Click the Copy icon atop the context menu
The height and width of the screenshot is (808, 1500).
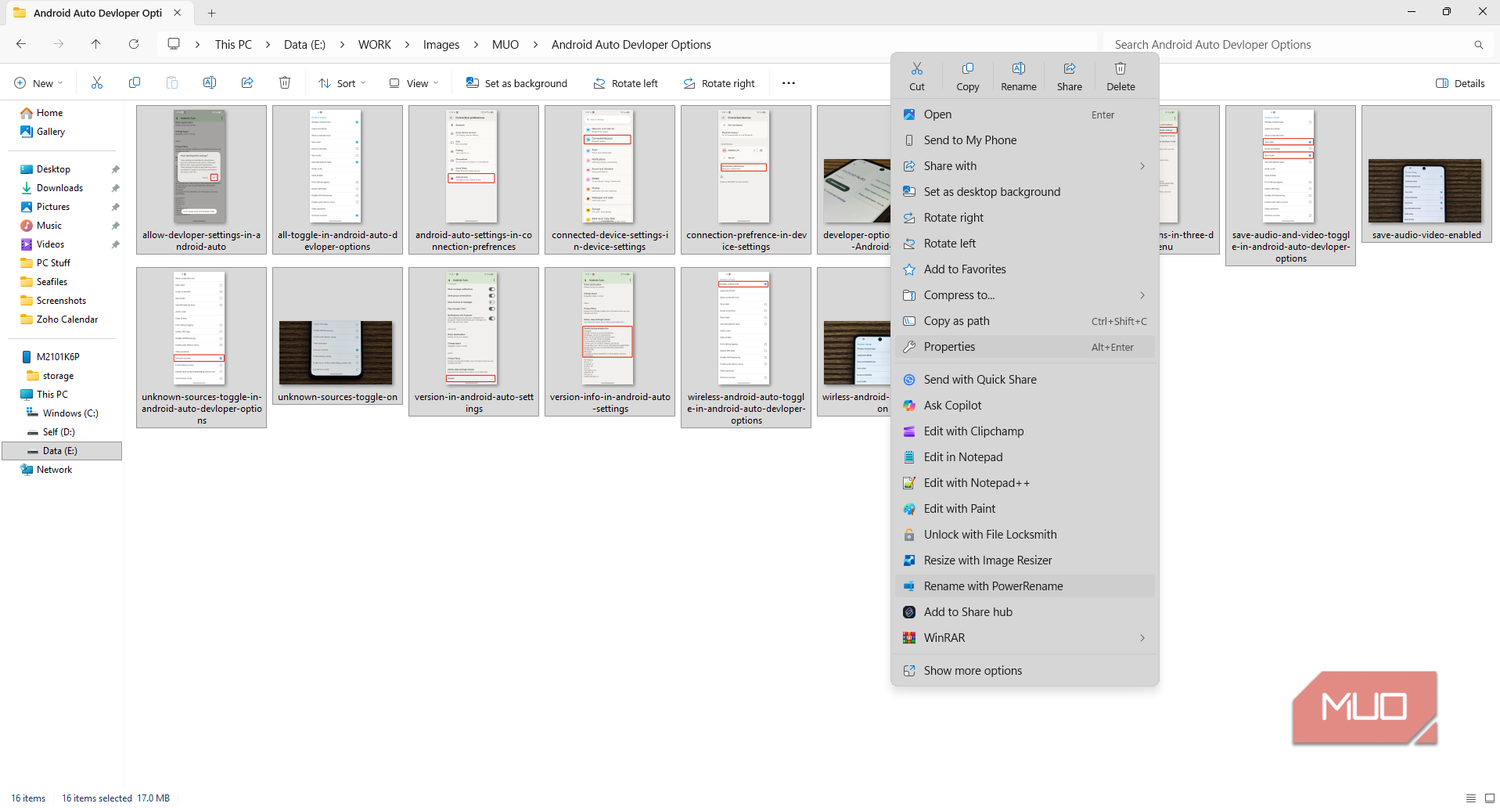click(968, 69)
